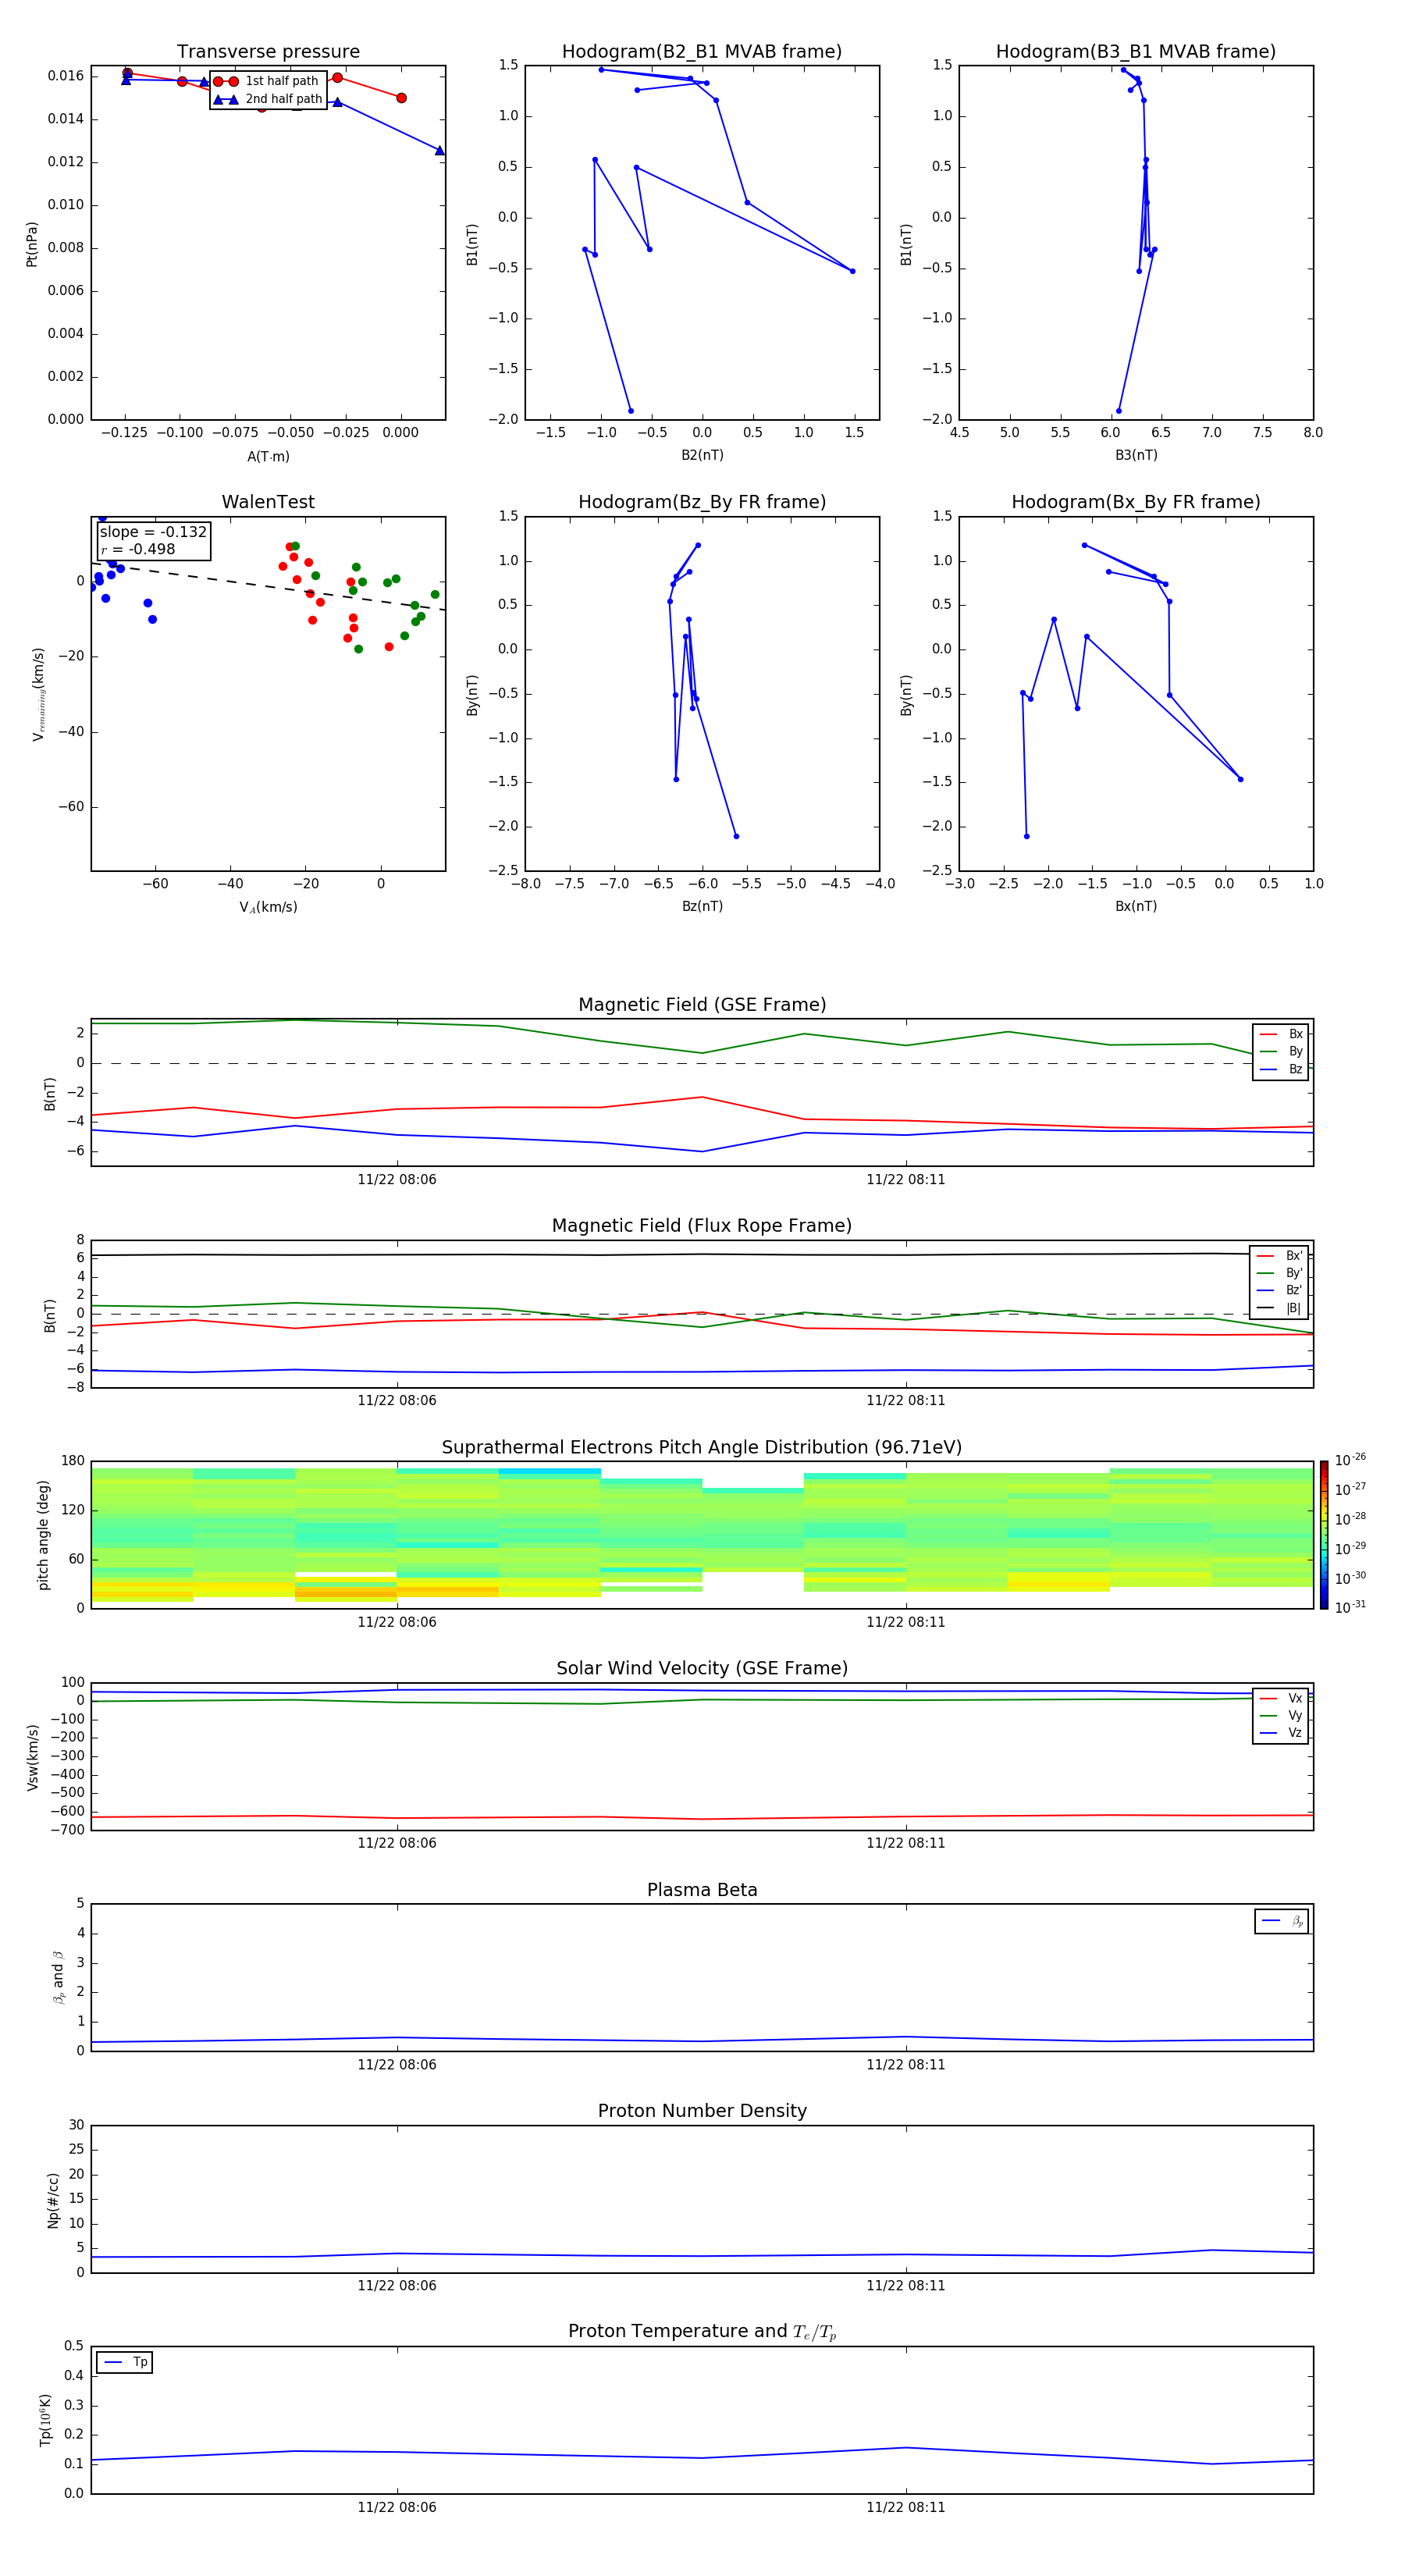Click the Vz legend entry in velocity panel
The image size is (1405, 2576).
(x=1282, y=1733)
